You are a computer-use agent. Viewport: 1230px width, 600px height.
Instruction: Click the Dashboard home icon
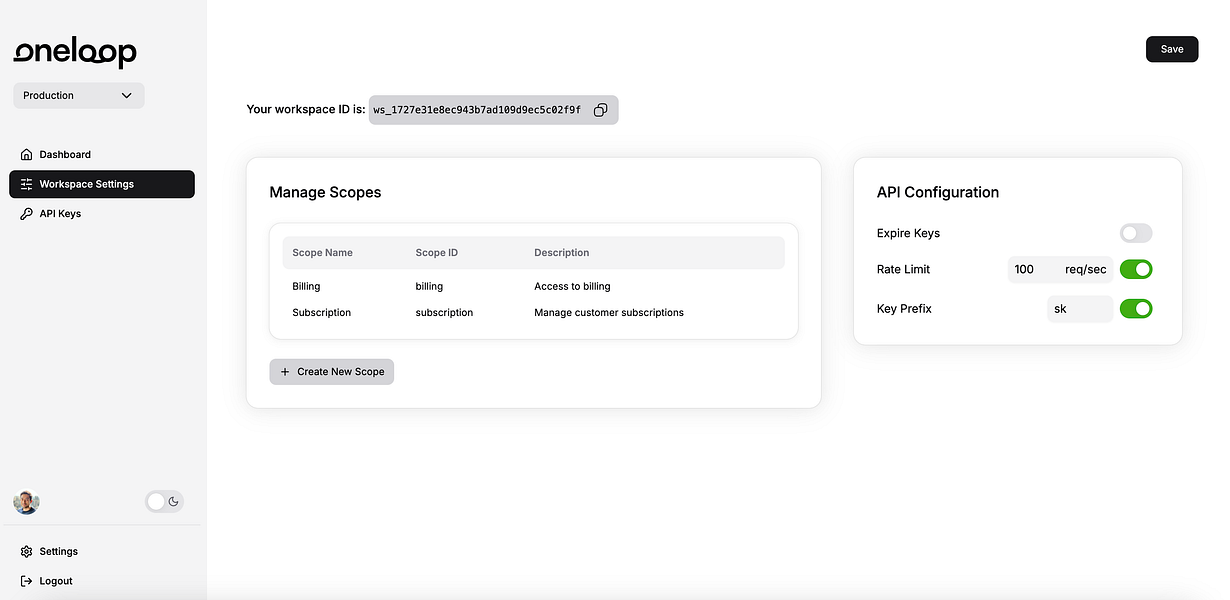point(27,155)
